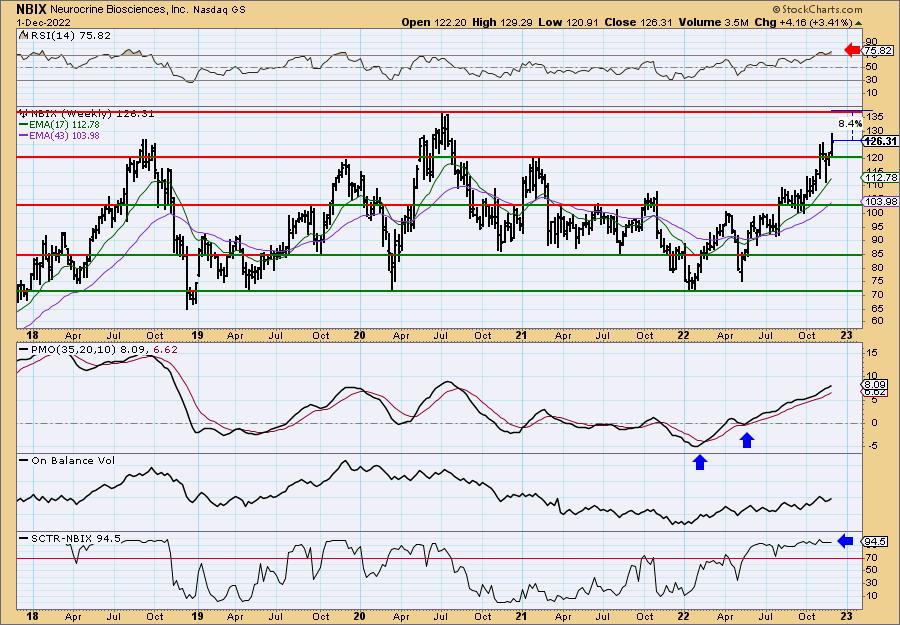
Task: Click the 112.78 EMA tag on price axis
Action: point(880,178)
